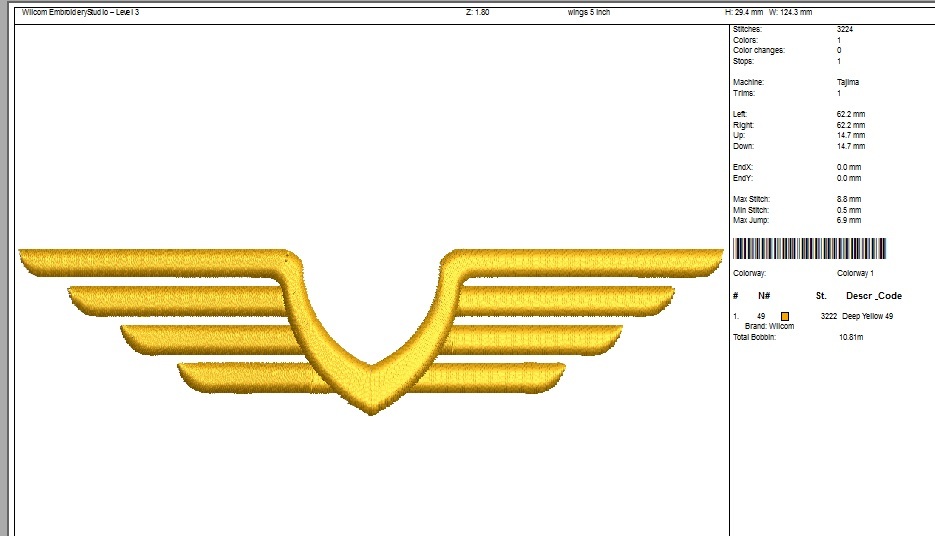This screenshot has width=935, height=536.
Task: Click the Deep Yellow color swatch
Action: 785,317
